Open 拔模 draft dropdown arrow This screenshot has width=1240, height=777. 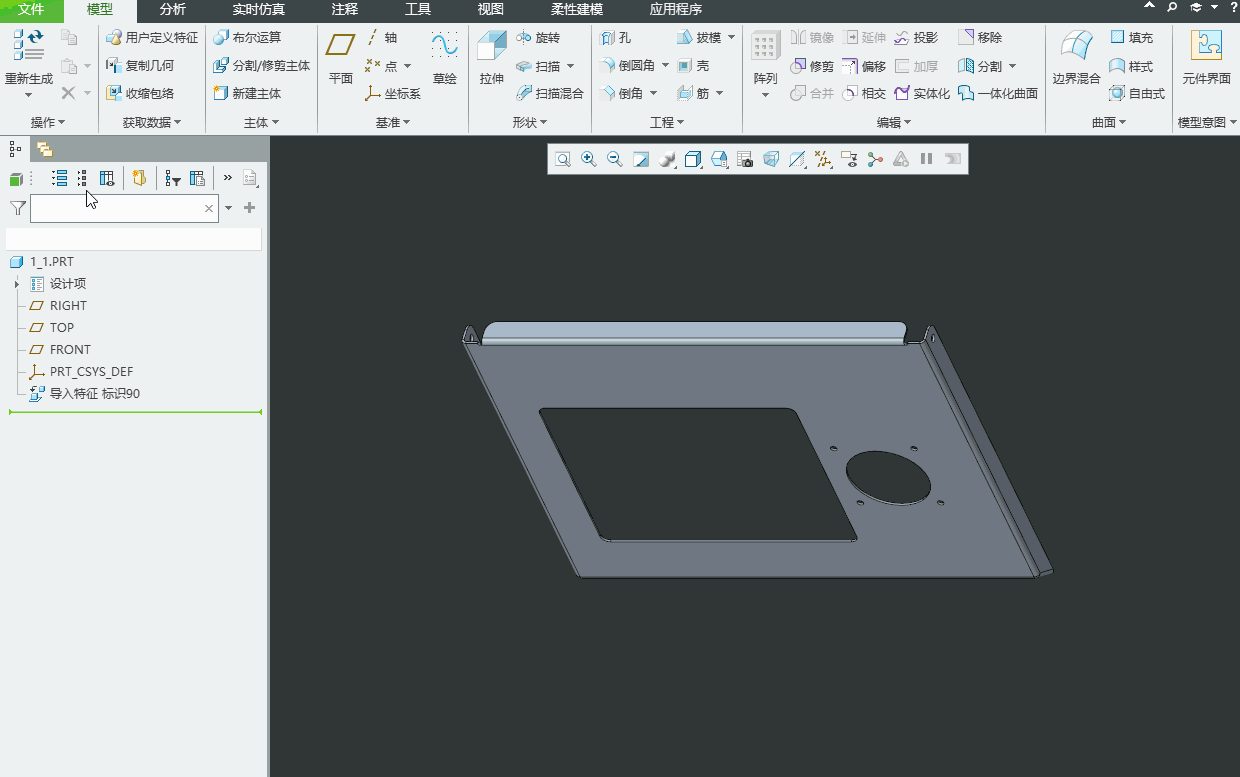pos(731,38)
